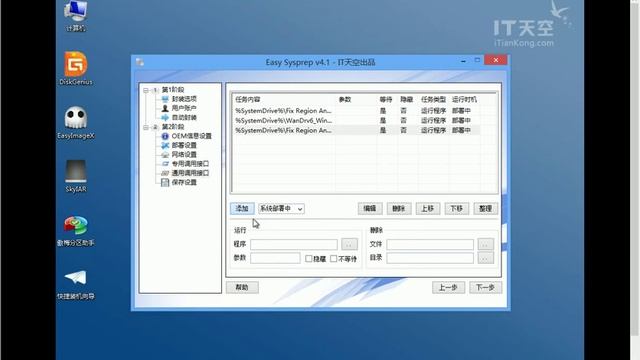Focus the 程序 input field
640x360 pixels.
pos(294,244)
